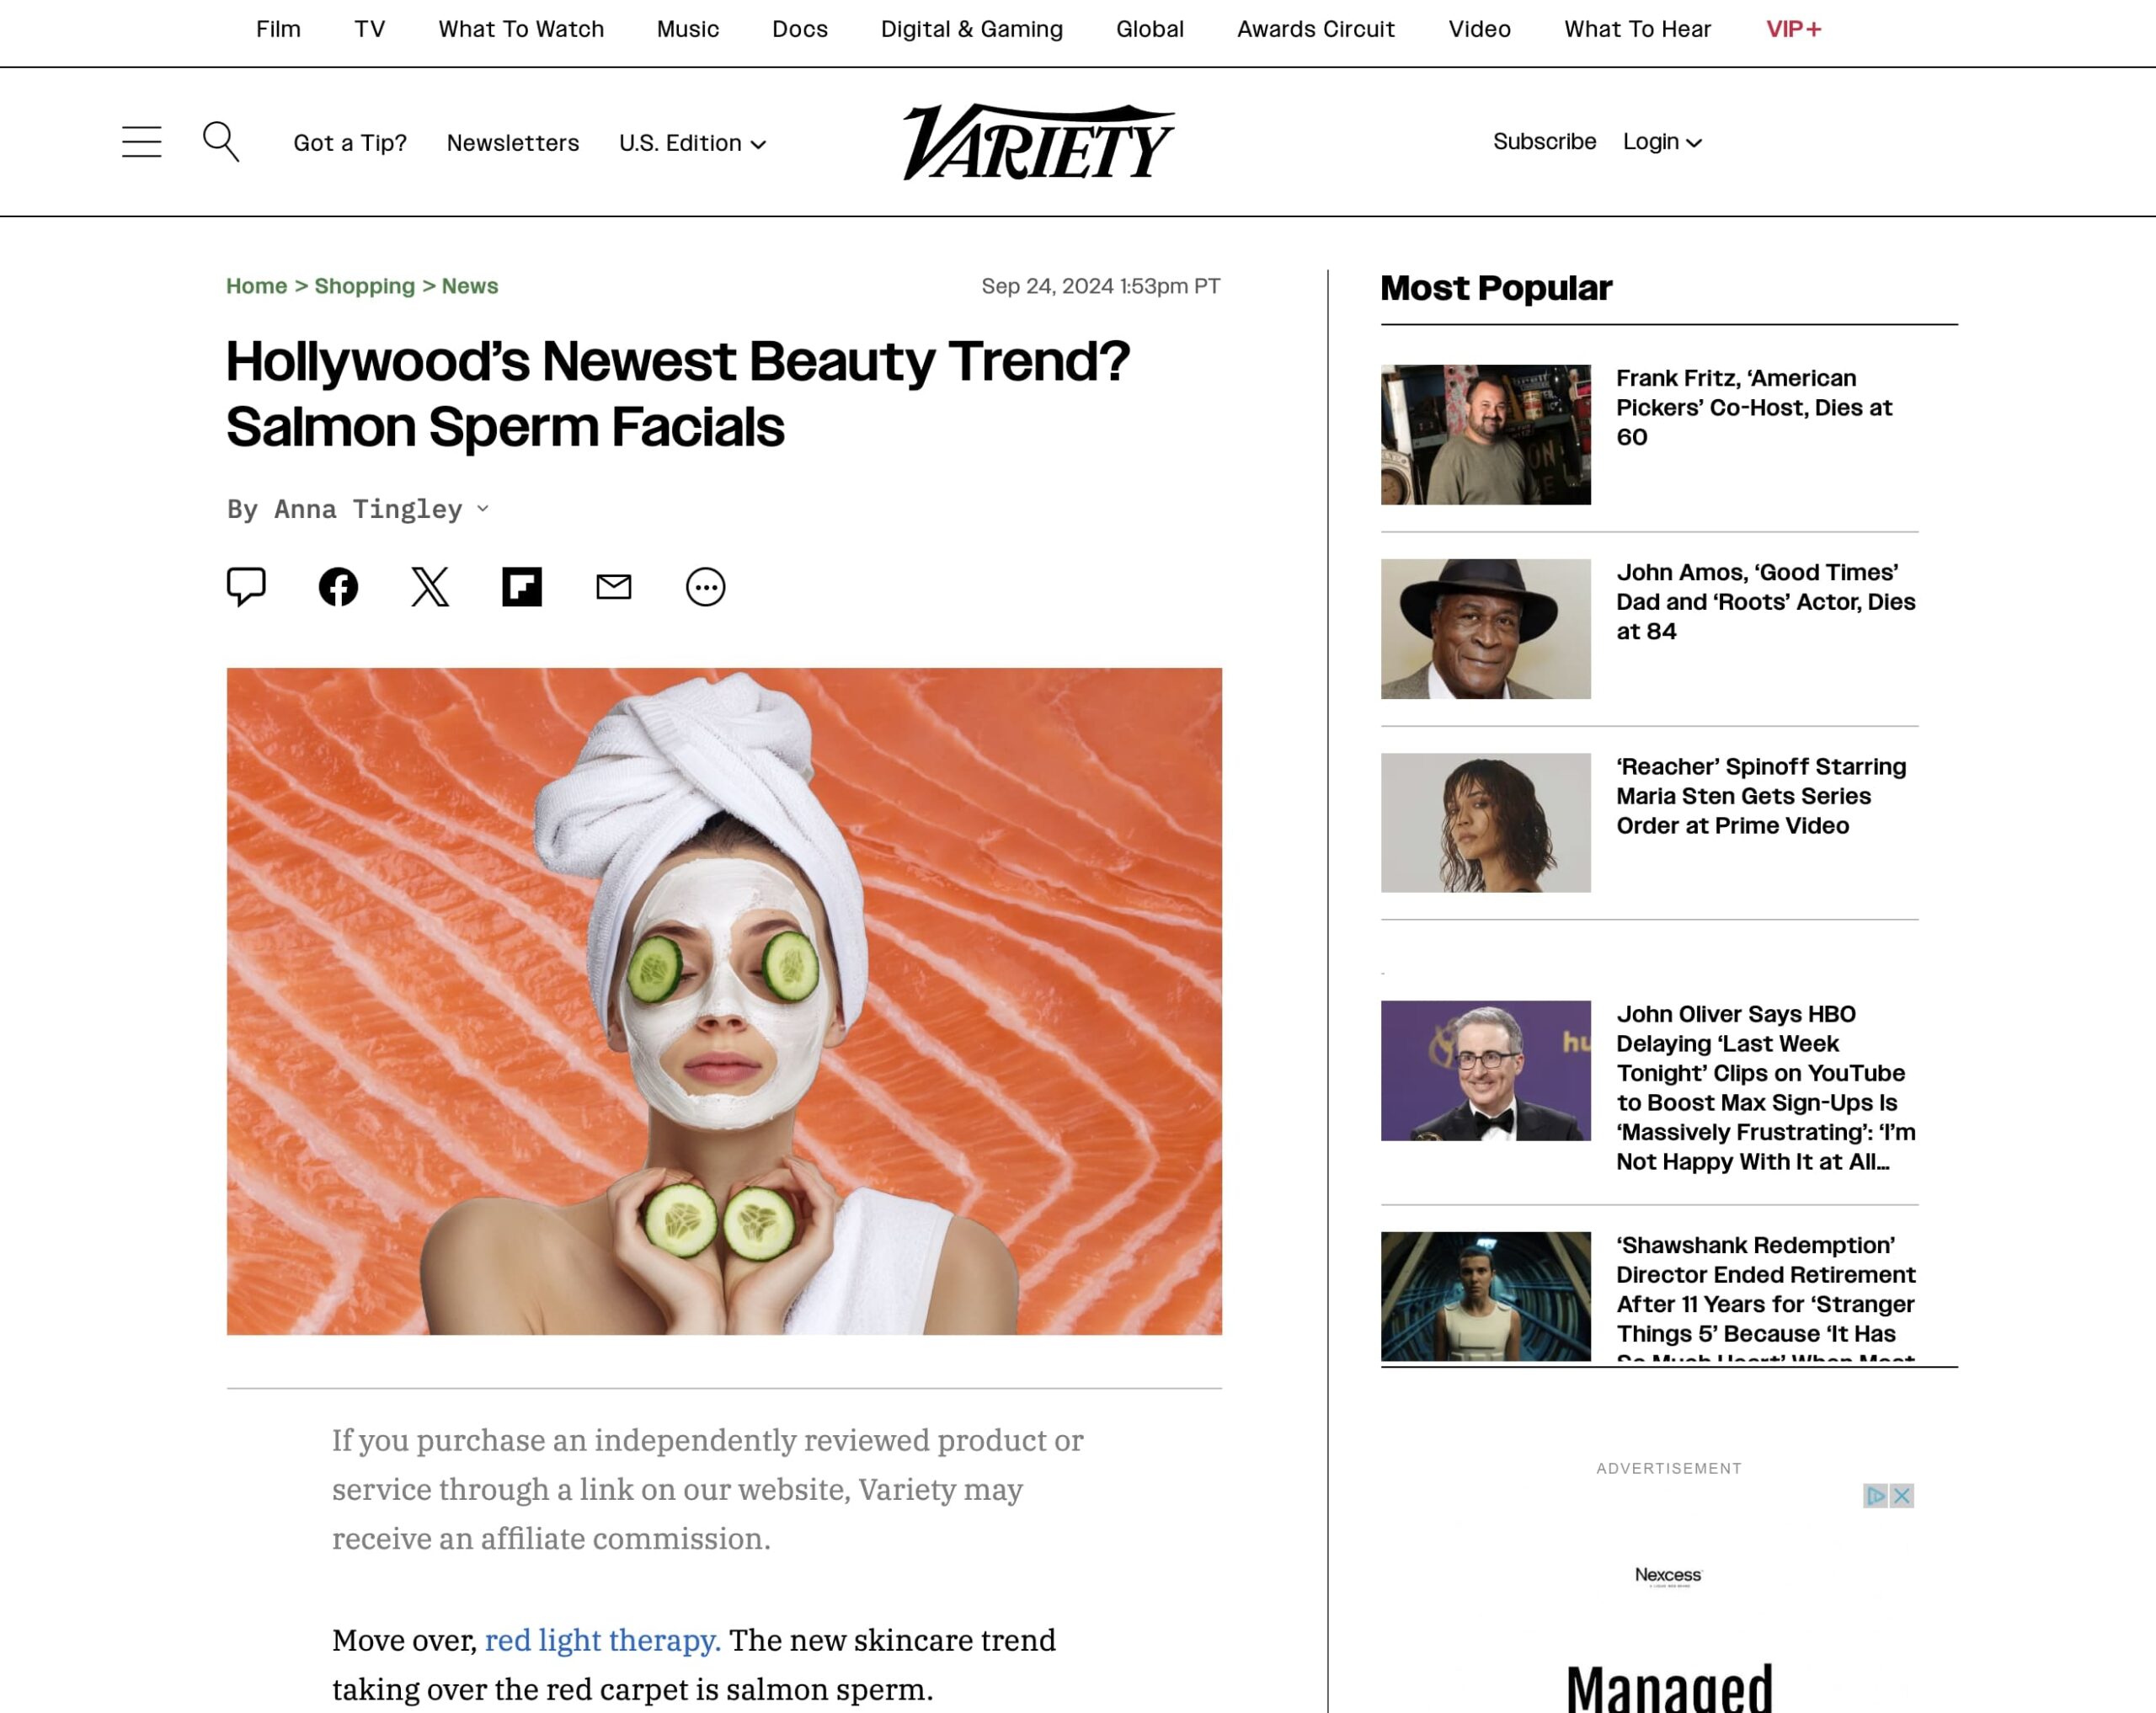Expand author Anna Tingley details chevron
Viewport: 2156px width, 1713px height.
pos(483,509)
